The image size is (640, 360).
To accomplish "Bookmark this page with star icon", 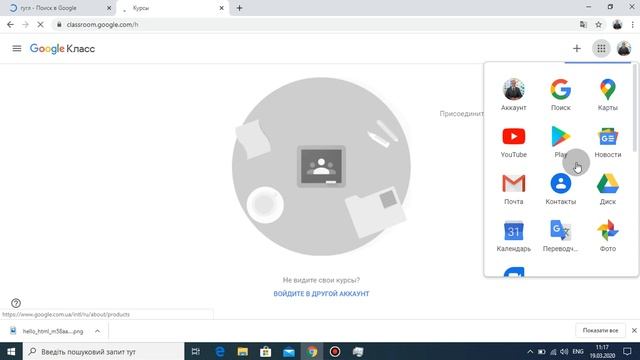I will 598,24.
